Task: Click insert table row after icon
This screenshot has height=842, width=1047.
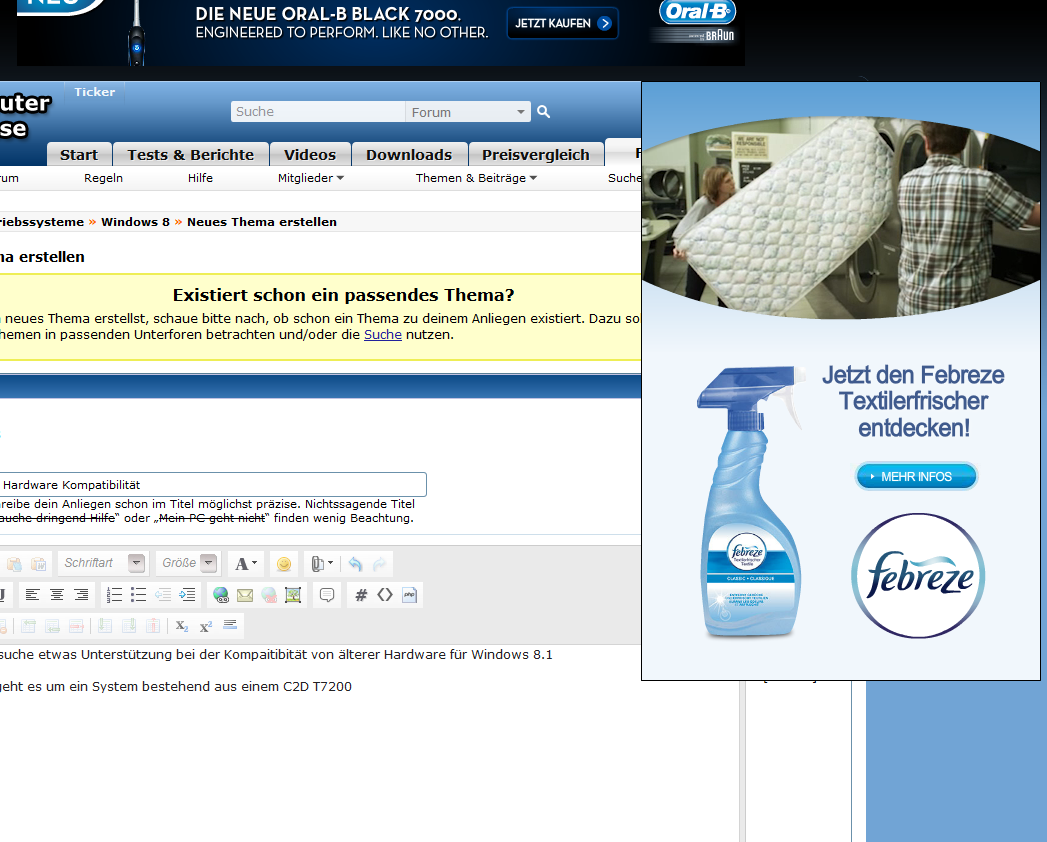Action: click(x=52, y=626)
